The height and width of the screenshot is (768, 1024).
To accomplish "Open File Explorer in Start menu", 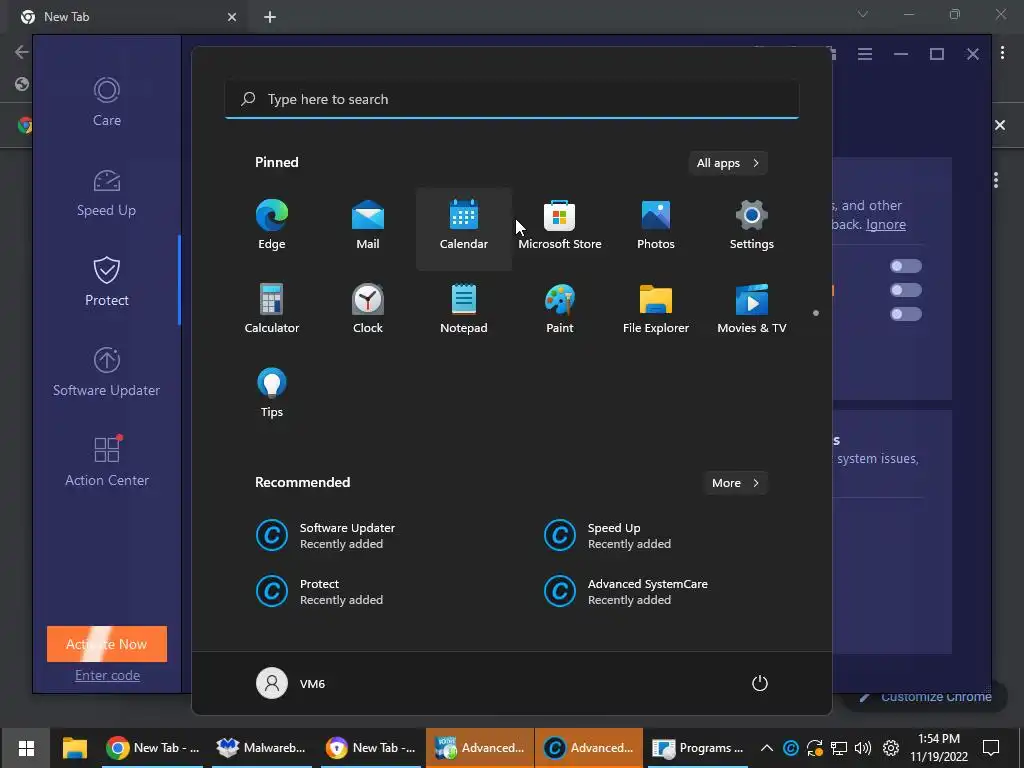I will [x=656, y=310].
